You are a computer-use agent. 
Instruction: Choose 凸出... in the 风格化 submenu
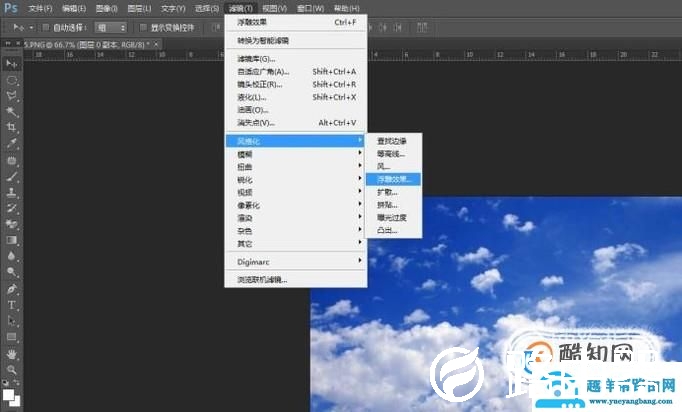tap(394, 230)
